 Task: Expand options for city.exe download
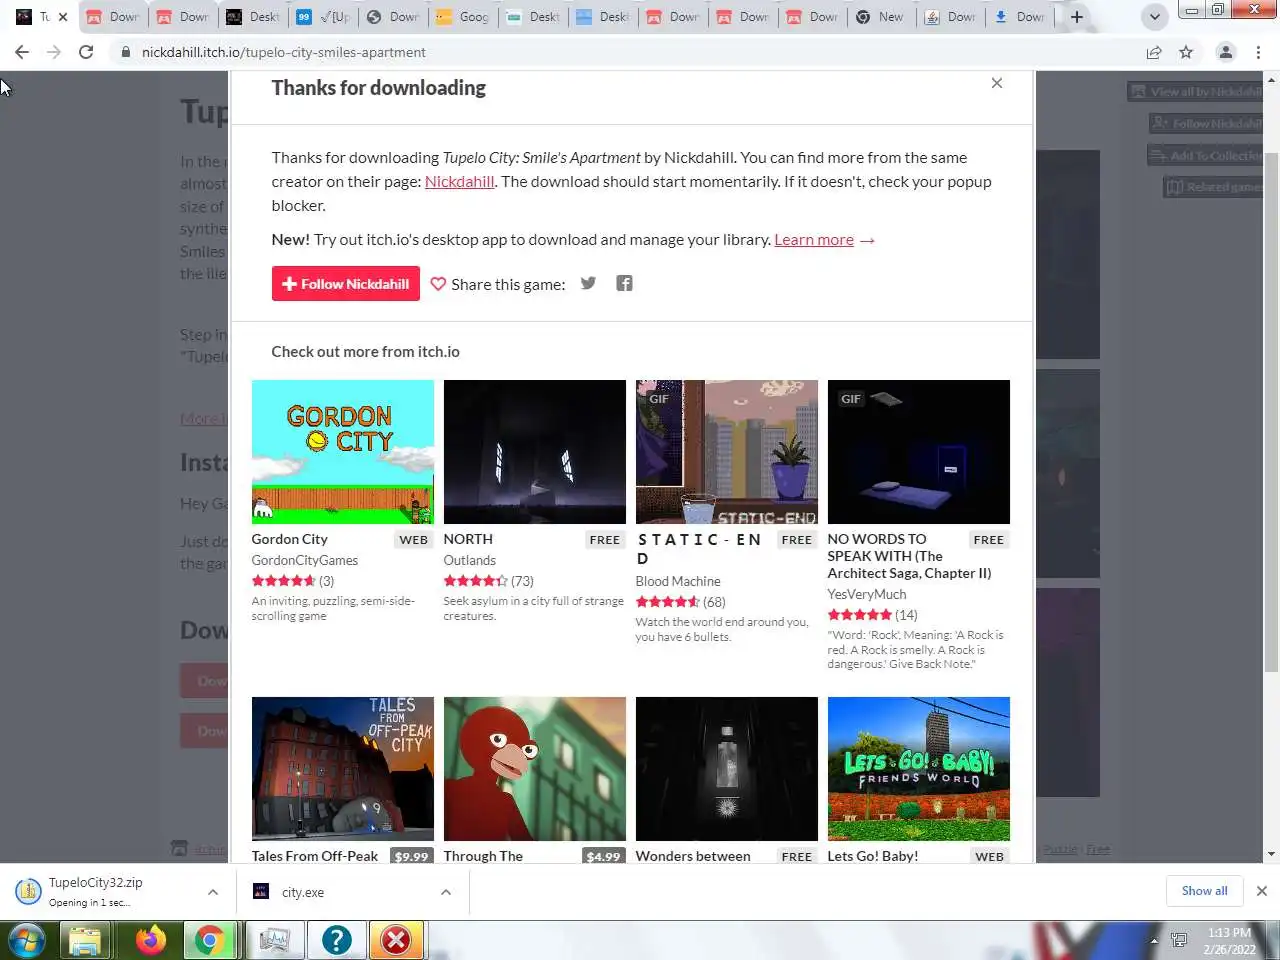tap(446, 892)
